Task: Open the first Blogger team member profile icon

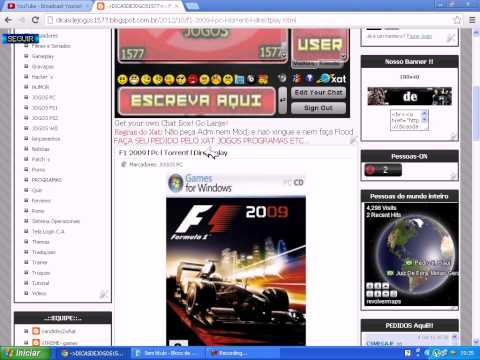Action: point(36,331)
